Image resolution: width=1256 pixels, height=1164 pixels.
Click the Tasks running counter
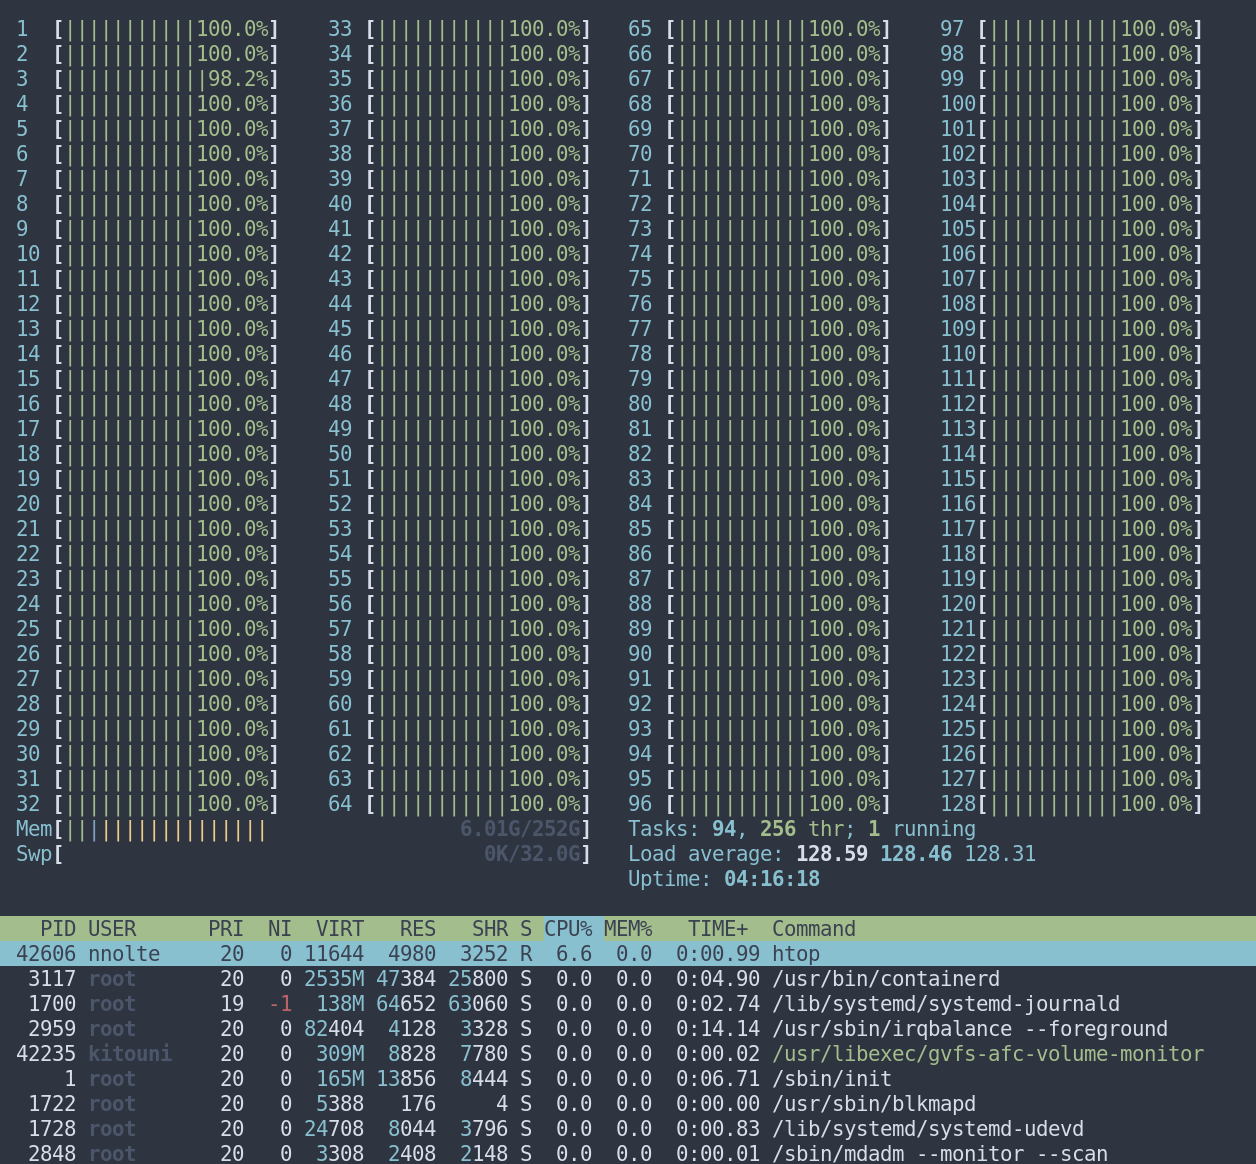click(x=800, y=828)
